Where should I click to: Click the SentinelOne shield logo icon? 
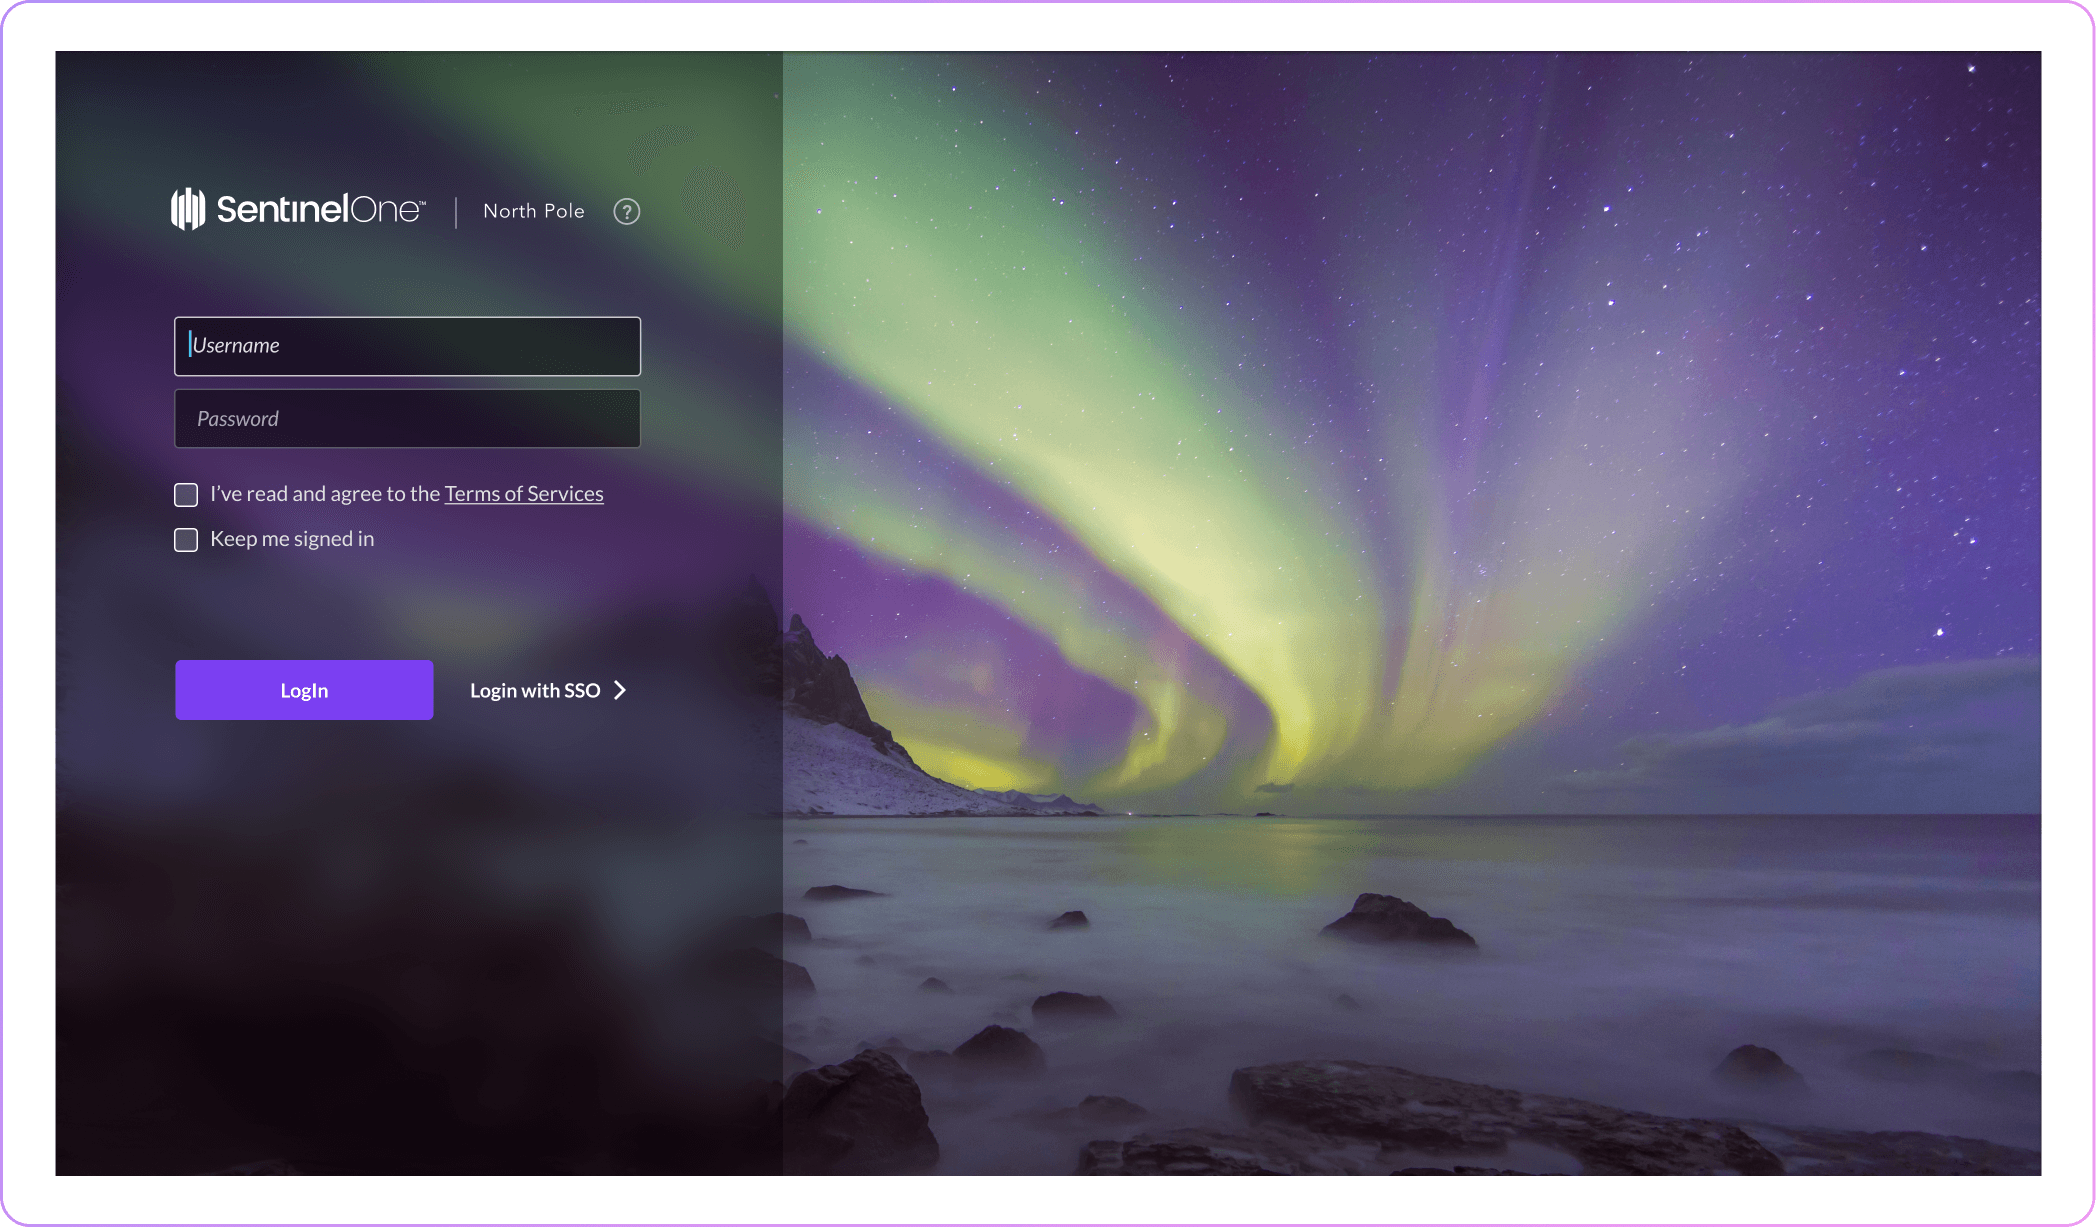click(x=188, y=209)
